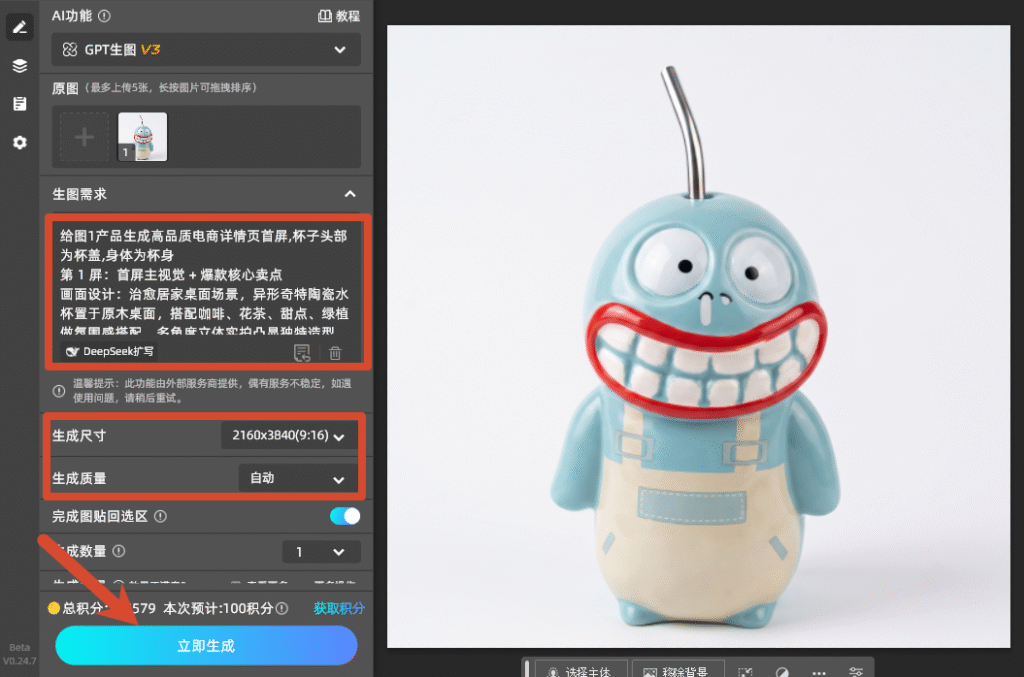Open the 生成尺寸 2160x3840(9:16) dropdown
The width and height of the screenshot is (1024, 677).
click(289, 435)
